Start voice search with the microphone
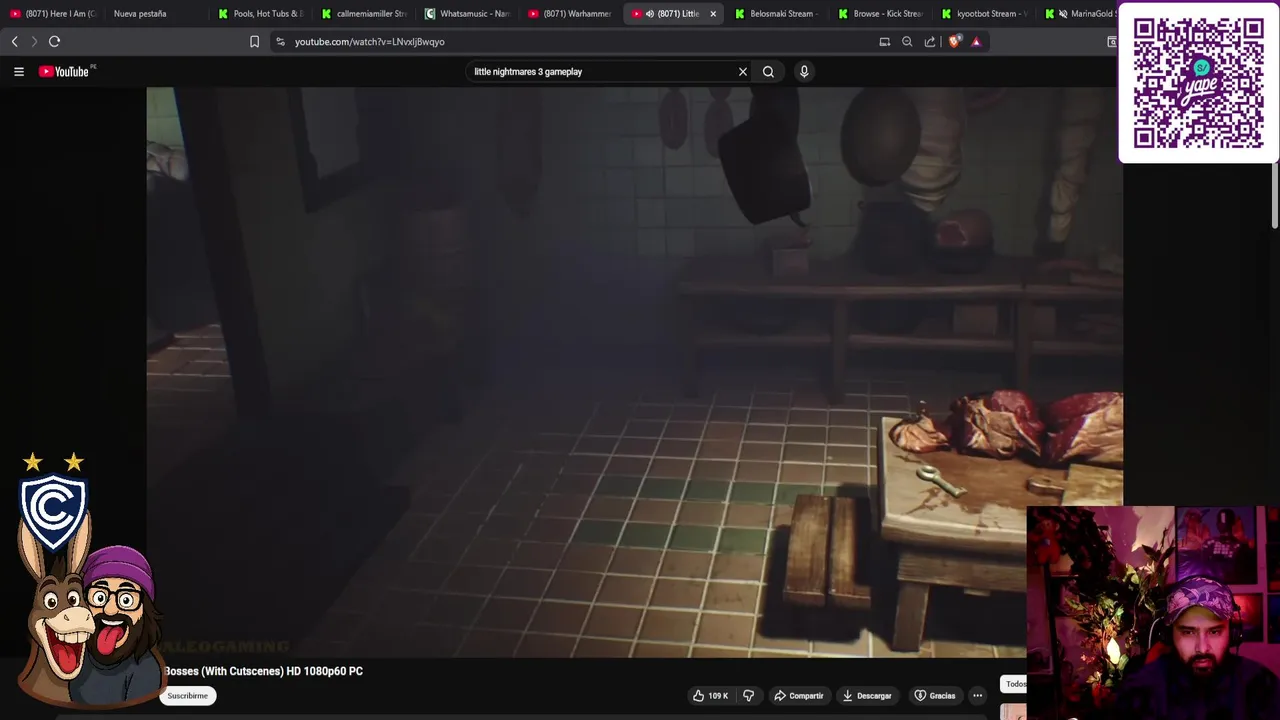 click(804, 71)
